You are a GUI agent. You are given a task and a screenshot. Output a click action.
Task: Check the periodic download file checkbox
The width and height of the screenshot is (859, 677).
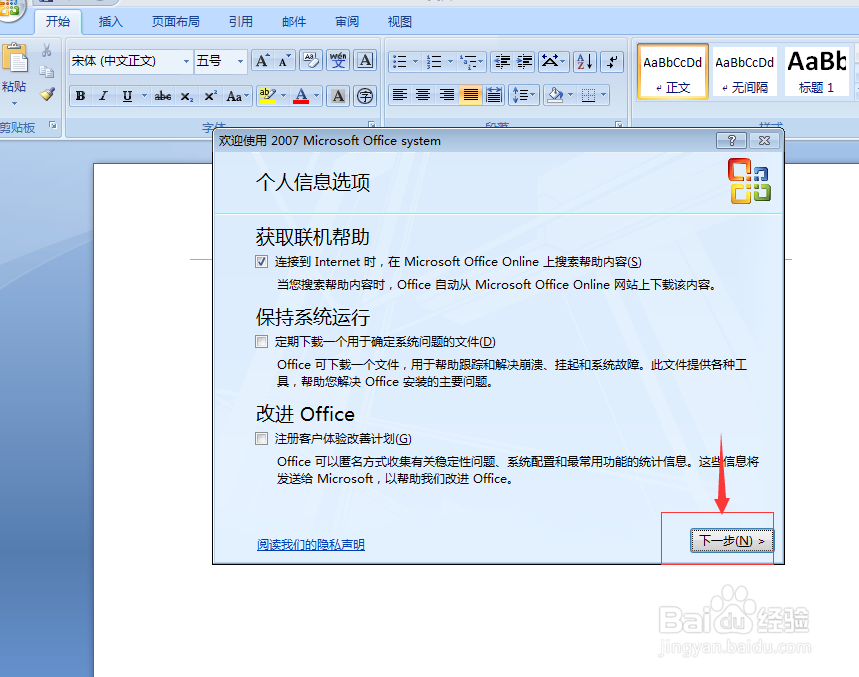click(262, 342)
